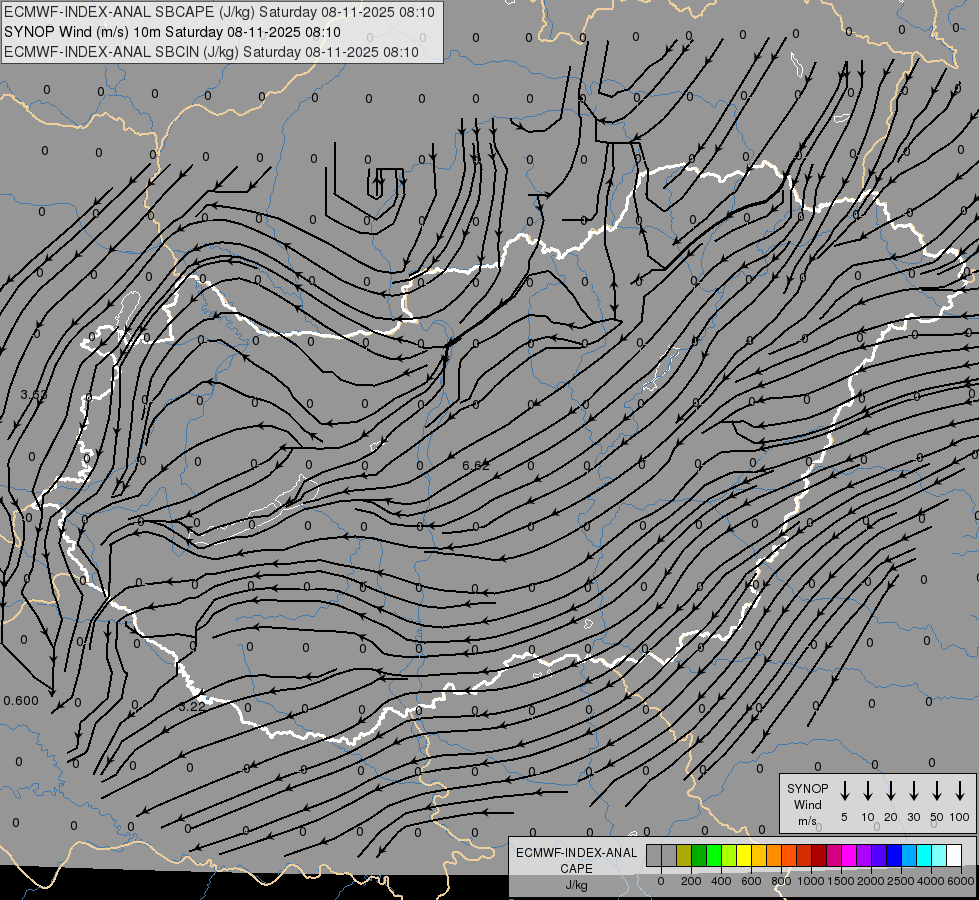979x900 pixels.
Task: Click the m/s unit in wind legend
Action: pyautogui.click(x=807, y=821)
